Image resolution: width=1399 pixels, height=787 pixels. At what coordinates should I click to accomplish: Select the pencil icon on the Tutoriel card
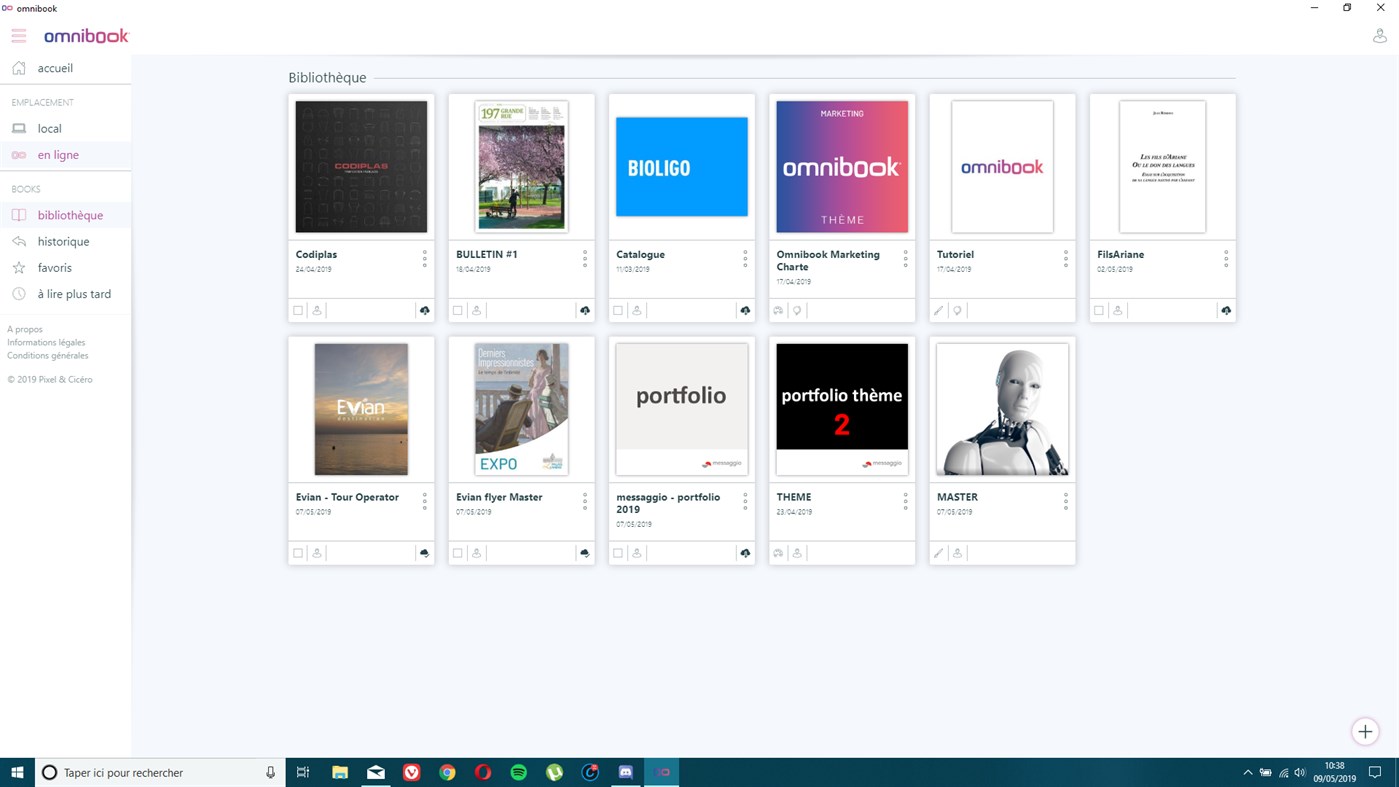tap(937, 310)
